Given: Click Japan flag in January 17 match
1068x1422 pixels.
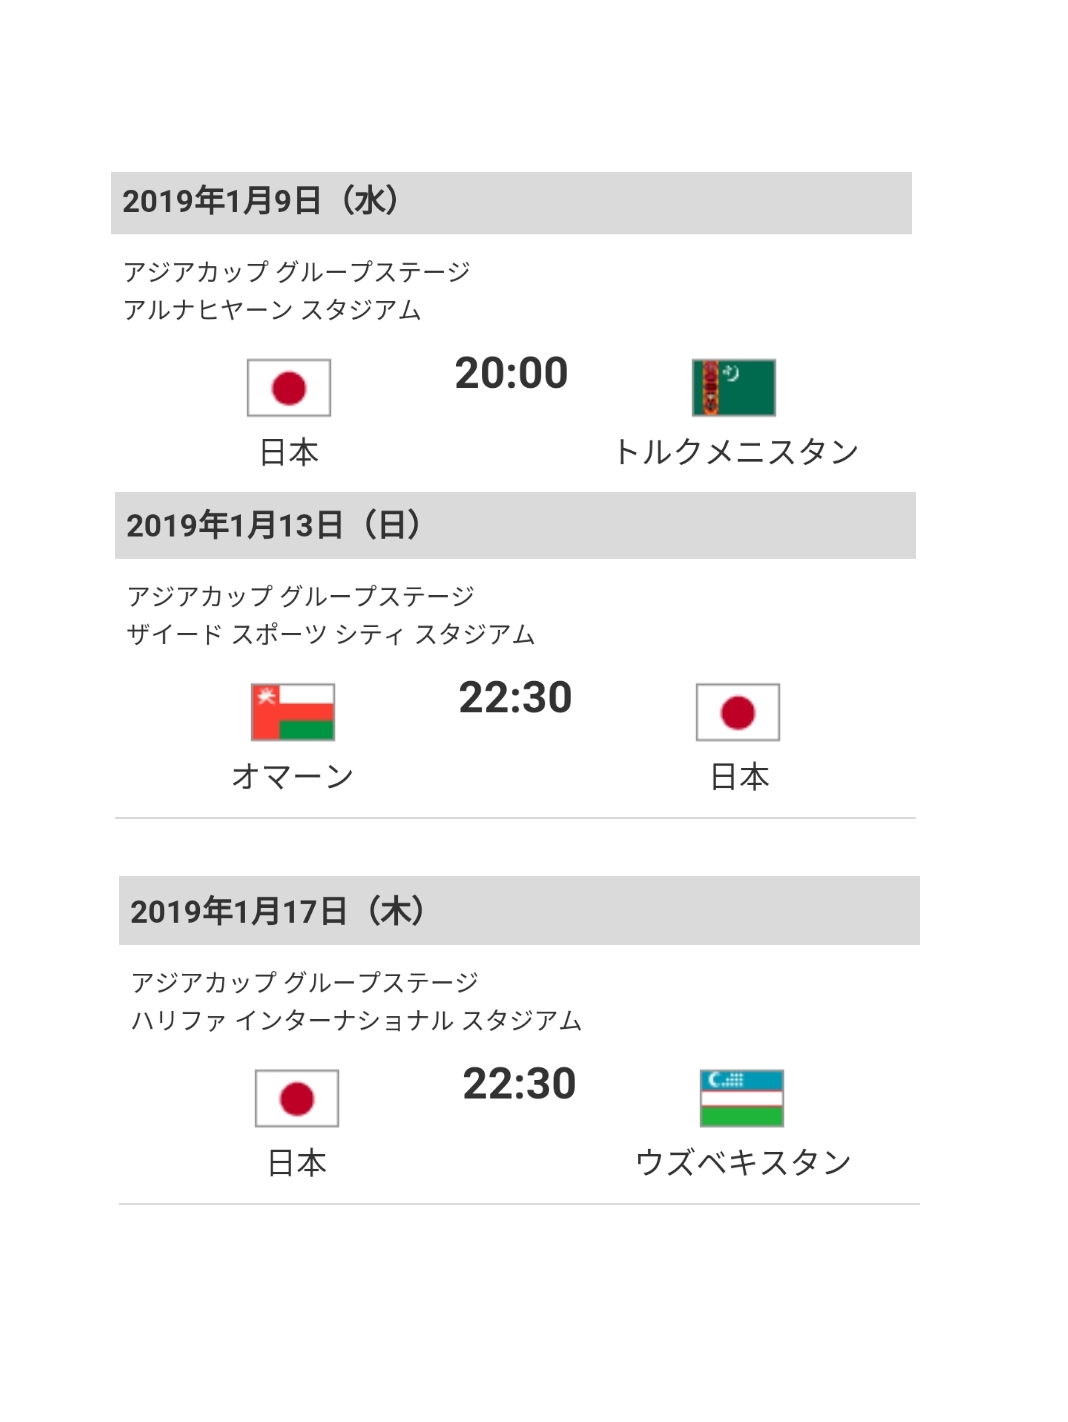Looking at the screenshot, I should tap(297, 1098).
